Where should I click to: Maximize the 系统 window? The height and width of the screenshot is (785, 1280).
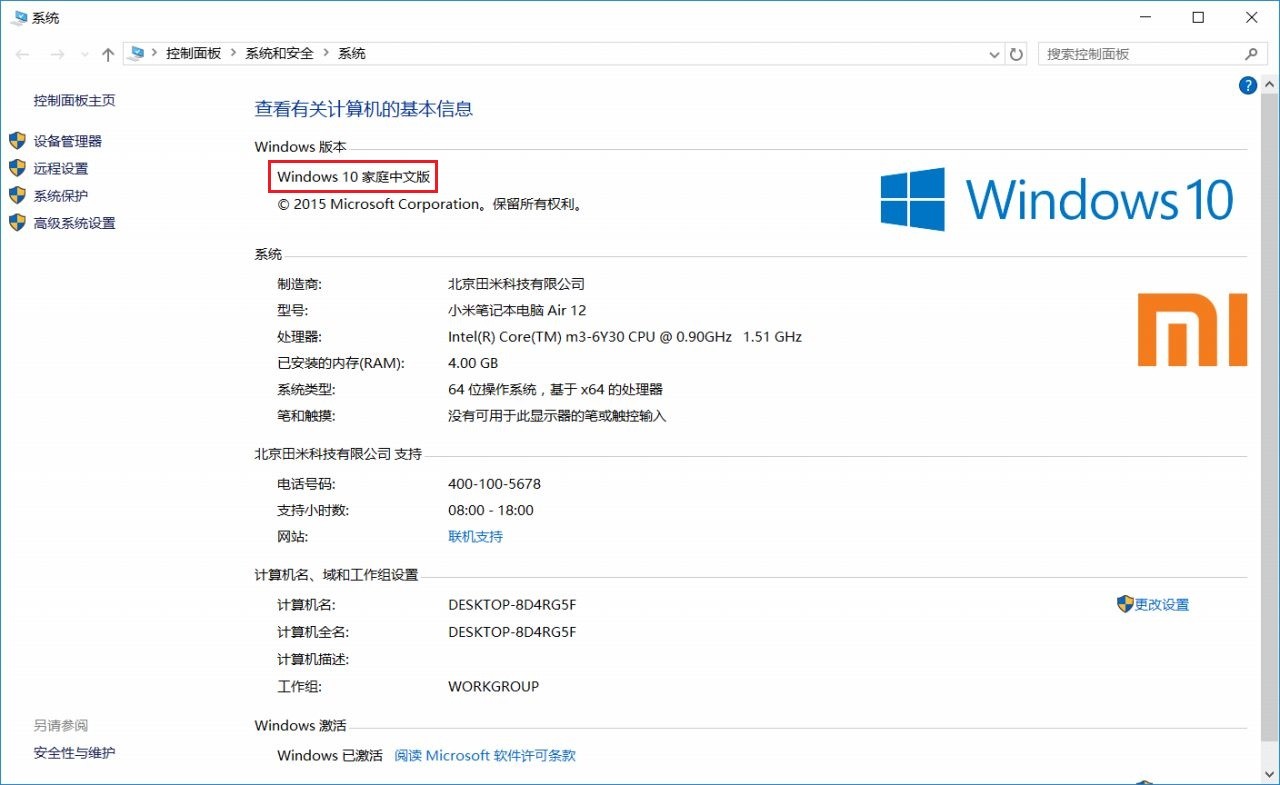pos(1198,18)
